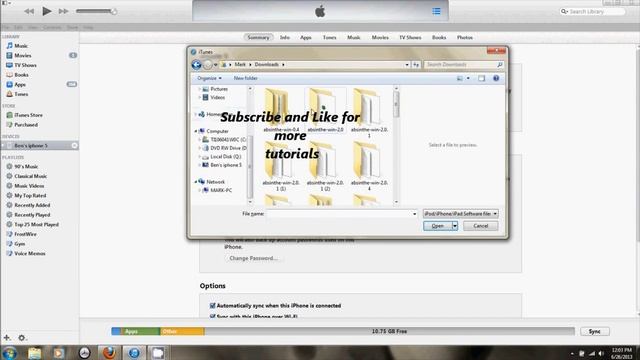The image size is (640, 360).
Task: Click the iTunes taskbar icon
Action: pyautogui.click(x=134, y=353)
